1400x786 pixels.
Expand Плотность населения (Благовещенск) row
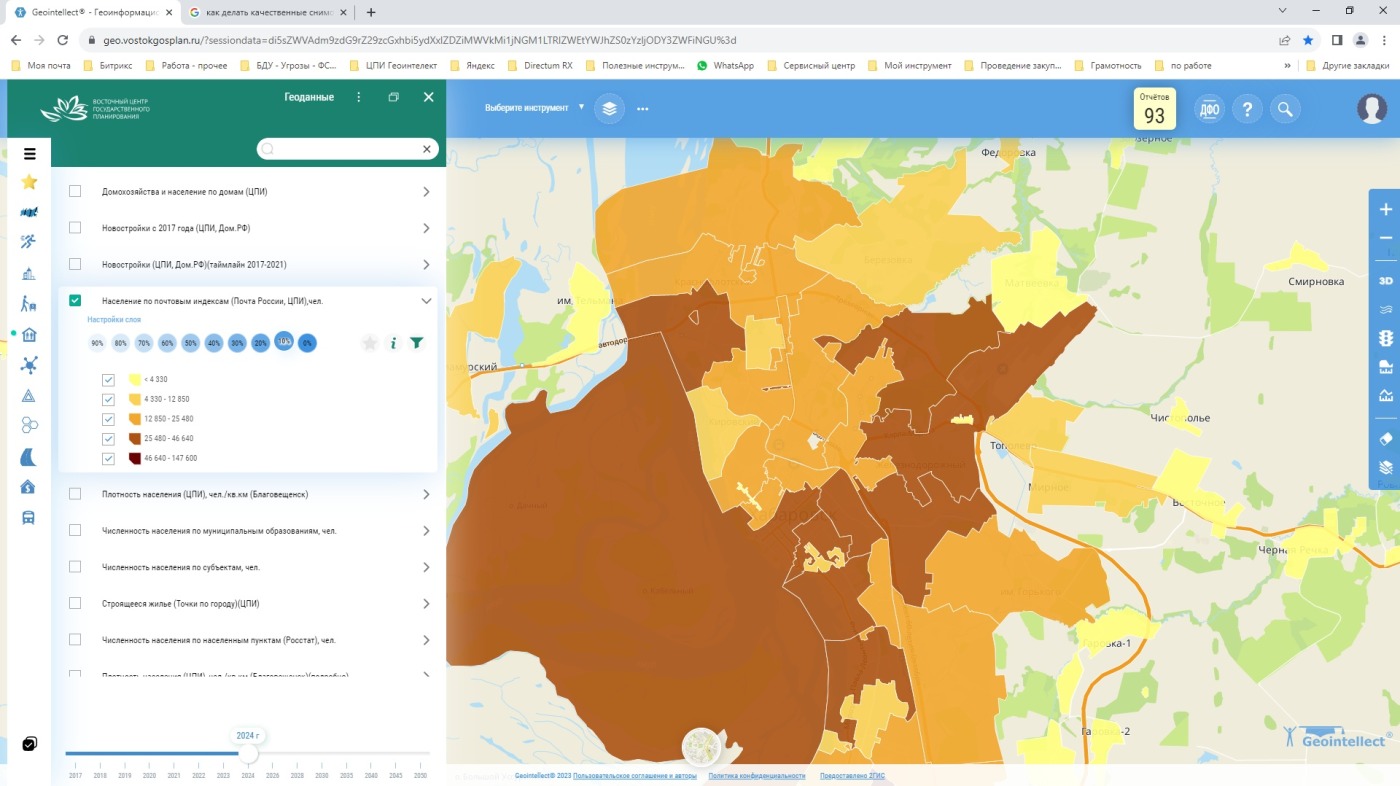[426, 494]
